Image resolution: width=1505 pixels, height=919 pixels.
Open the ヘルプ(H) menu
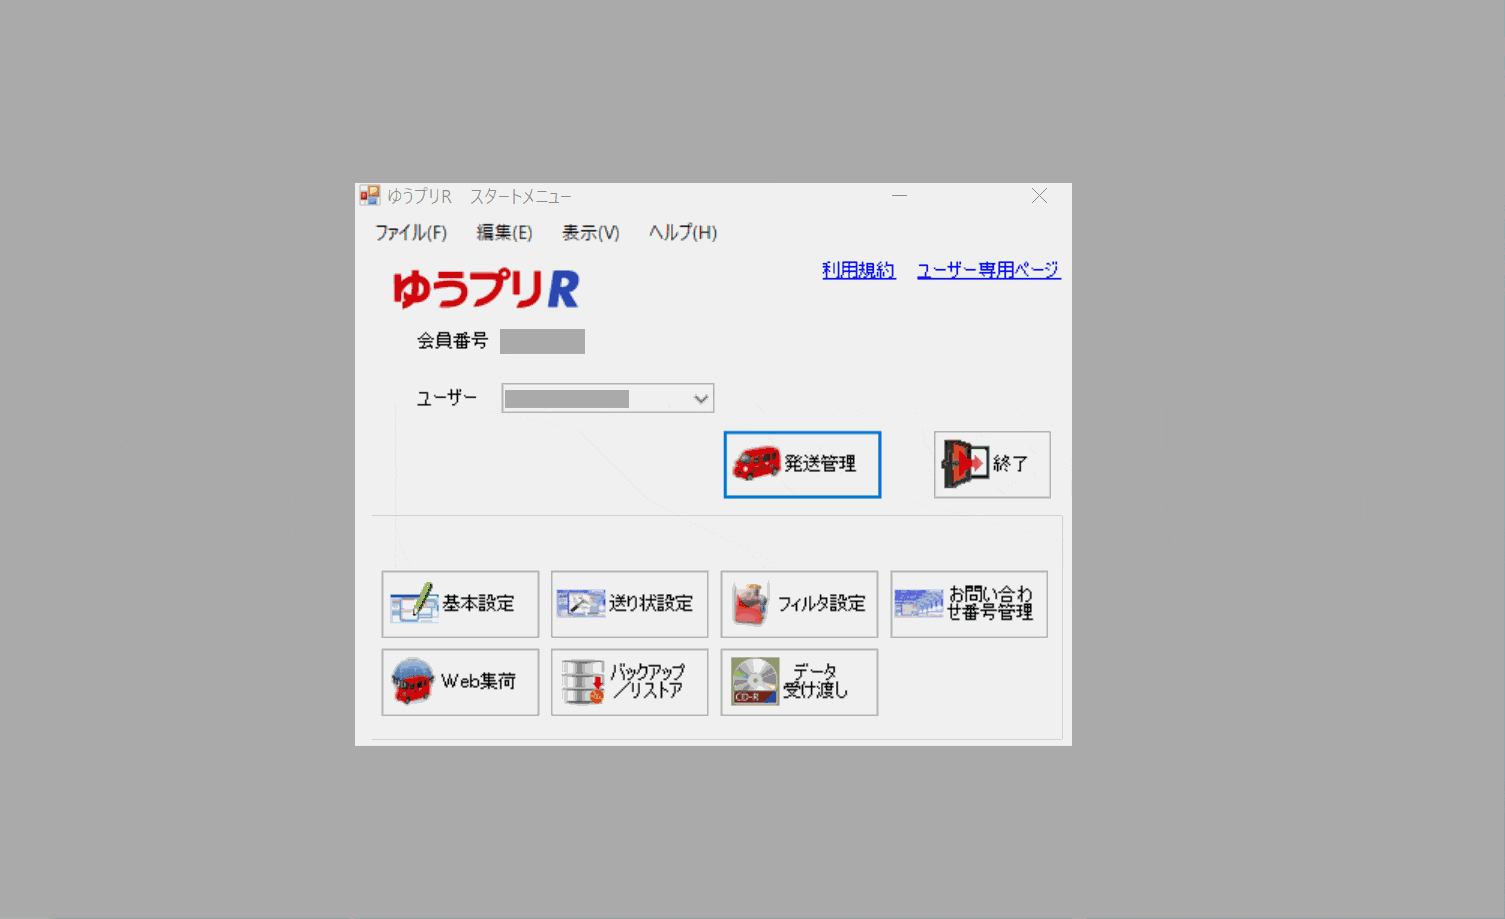682,233
